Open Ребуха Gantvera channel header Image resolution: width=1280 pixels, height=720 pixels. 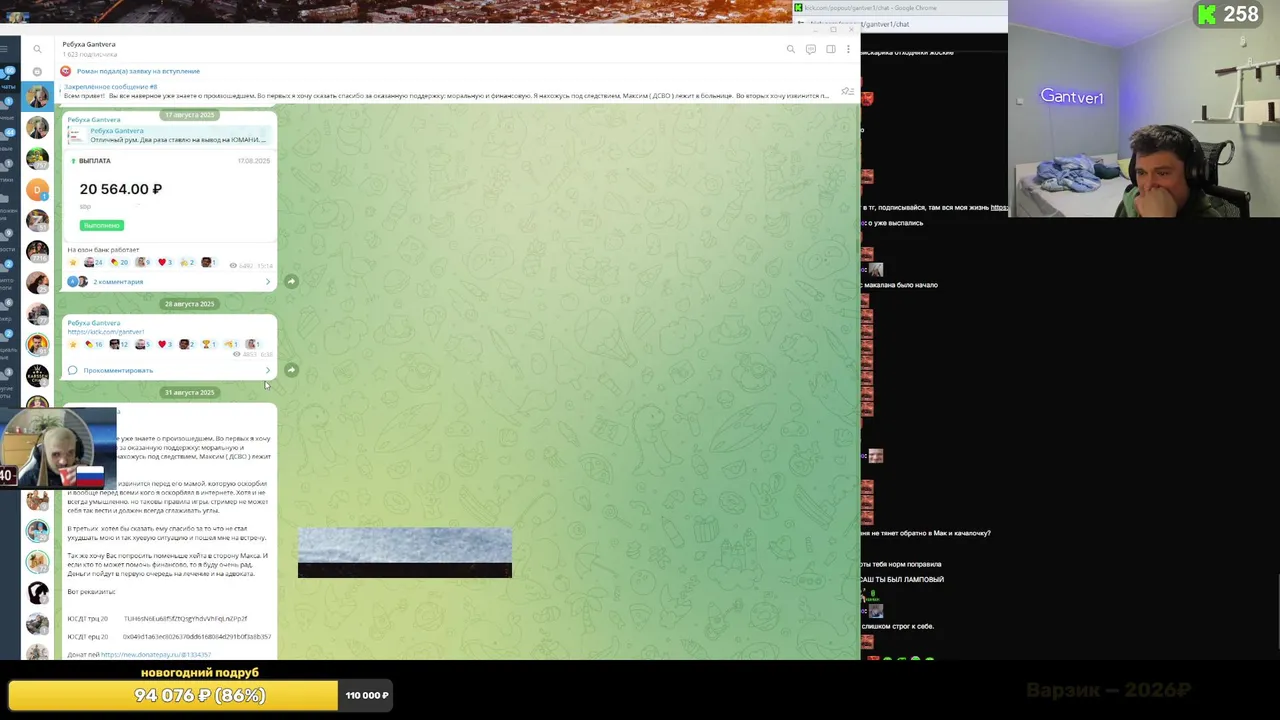[x=89, y=49]
